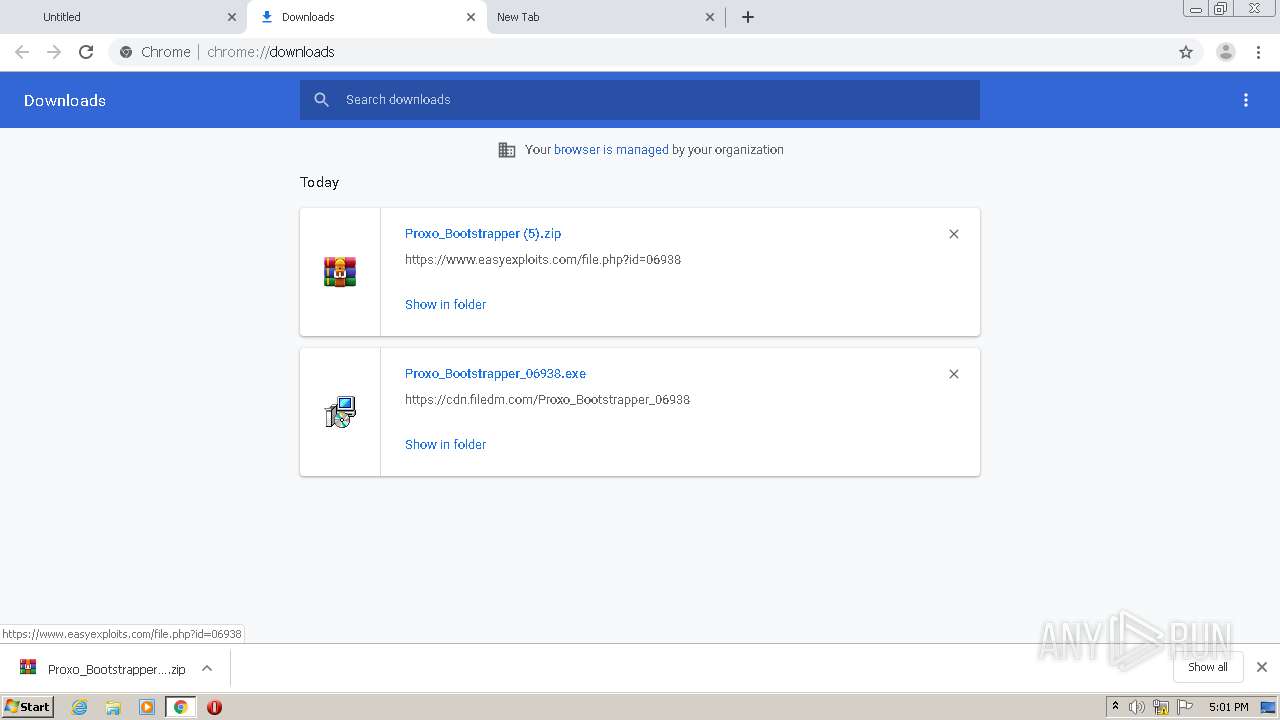Screen dimensions: 1280x720
Task: Close the Untitled tab
Action: (x=232, y=17)
